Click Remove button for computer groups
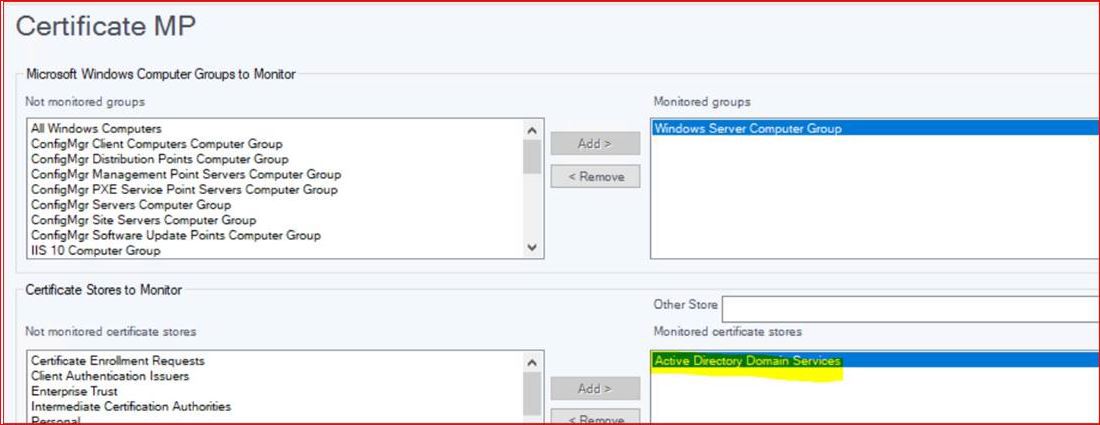This screenshot has height=425, width=1100. (595, 177)
